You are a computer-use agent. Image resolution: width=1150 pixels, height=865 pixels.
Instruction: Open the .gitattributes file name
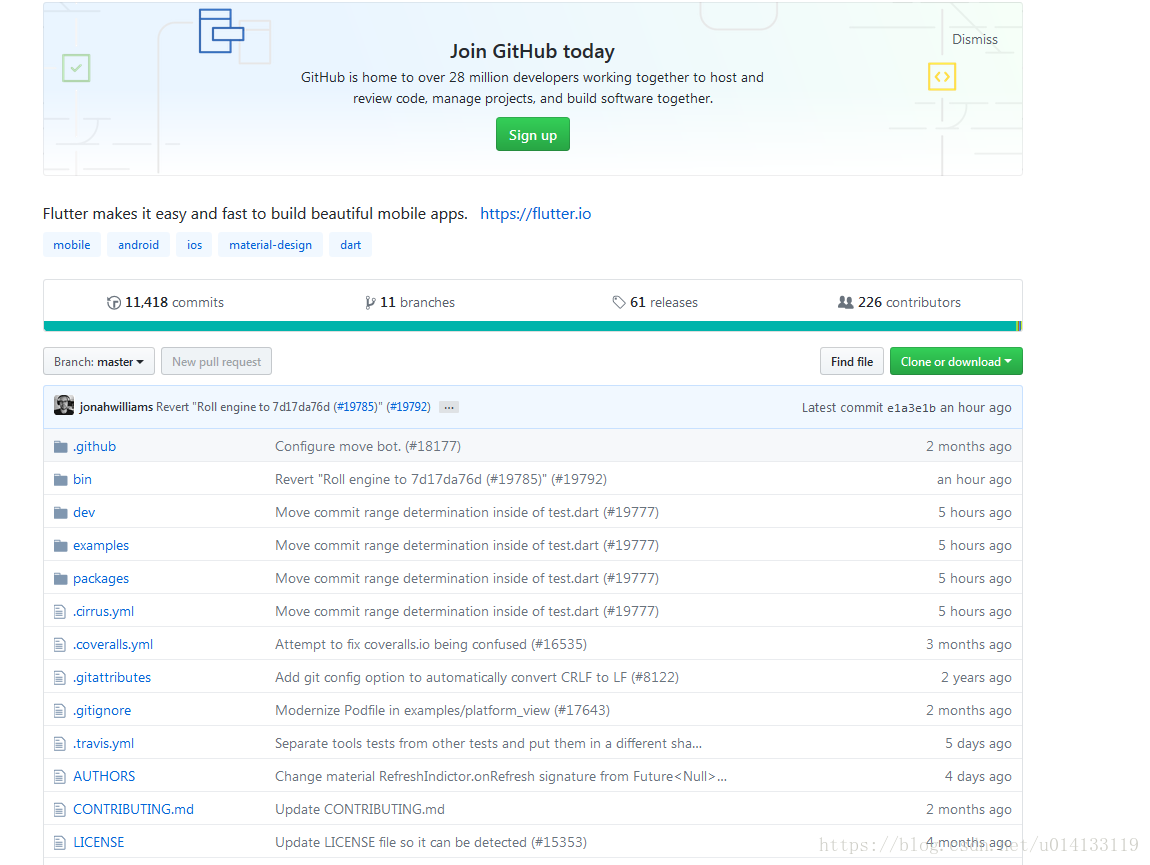click(x=112, y=678)
